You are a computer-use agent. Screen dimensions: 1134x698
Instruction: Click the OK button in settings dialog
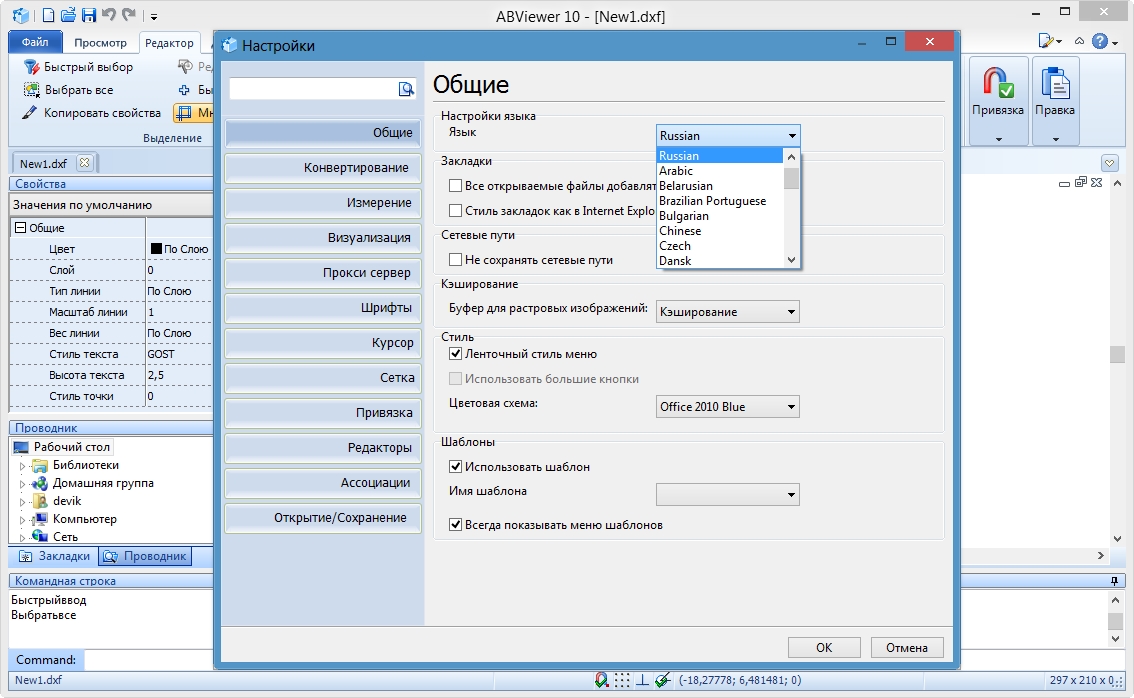[x=823, y=647]
